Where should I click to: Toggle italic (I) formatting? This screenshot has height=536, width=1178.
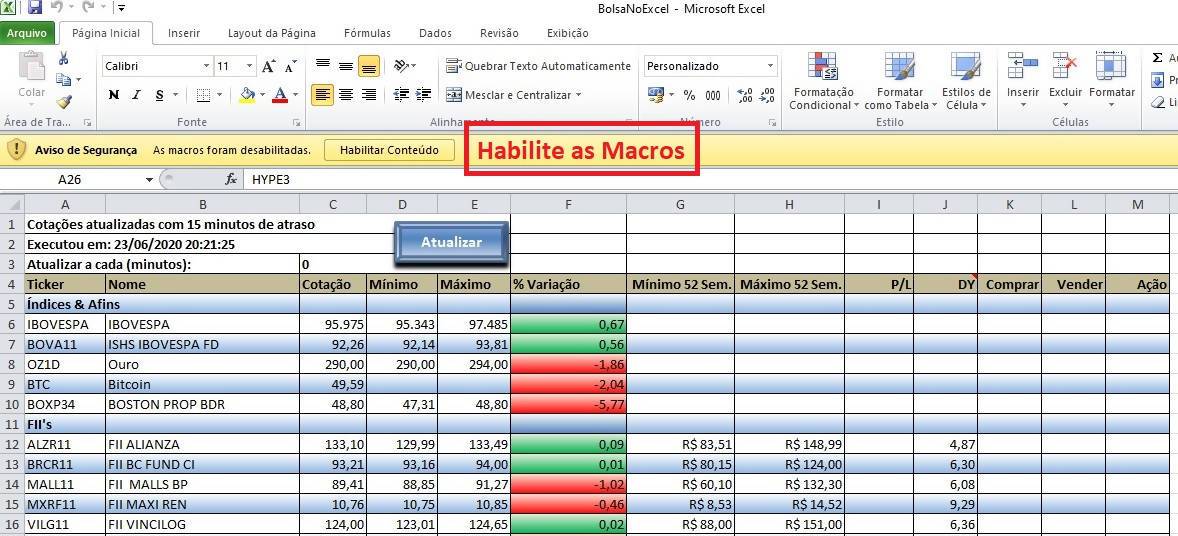click(x=136, y=95)
